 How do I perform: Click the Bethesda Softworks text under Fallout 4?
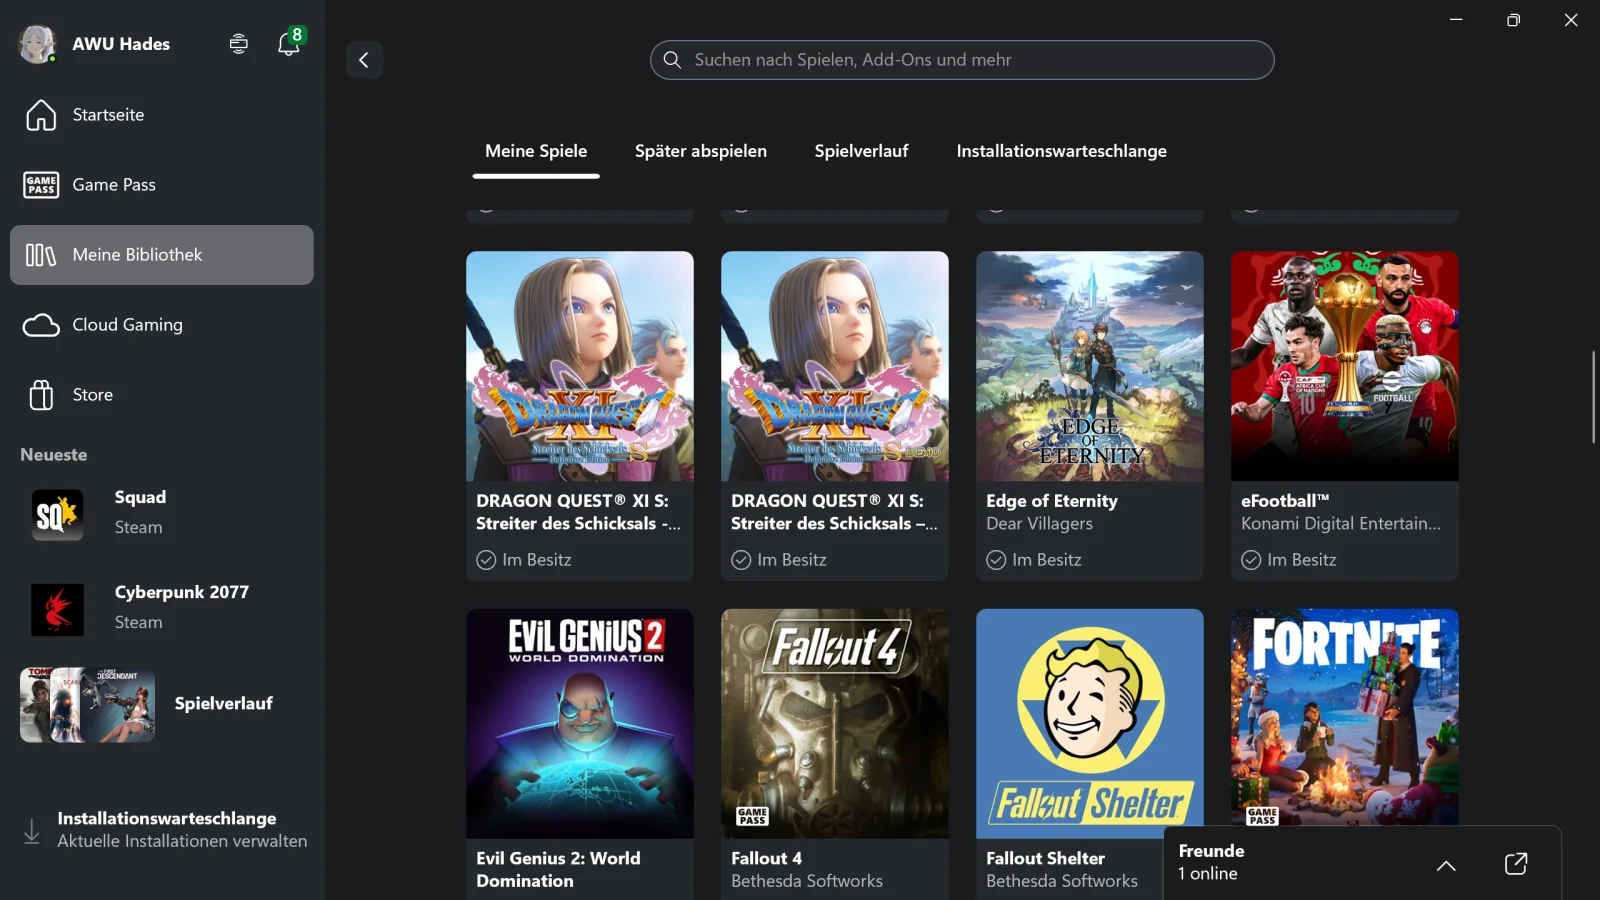807,882
